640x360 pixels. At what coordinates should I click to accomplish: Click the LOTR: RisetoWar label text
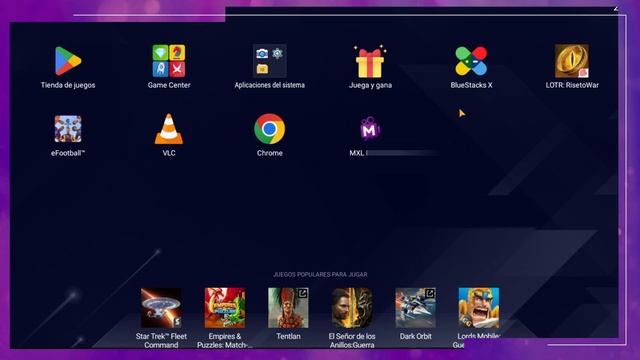click(x=572, y=85)
